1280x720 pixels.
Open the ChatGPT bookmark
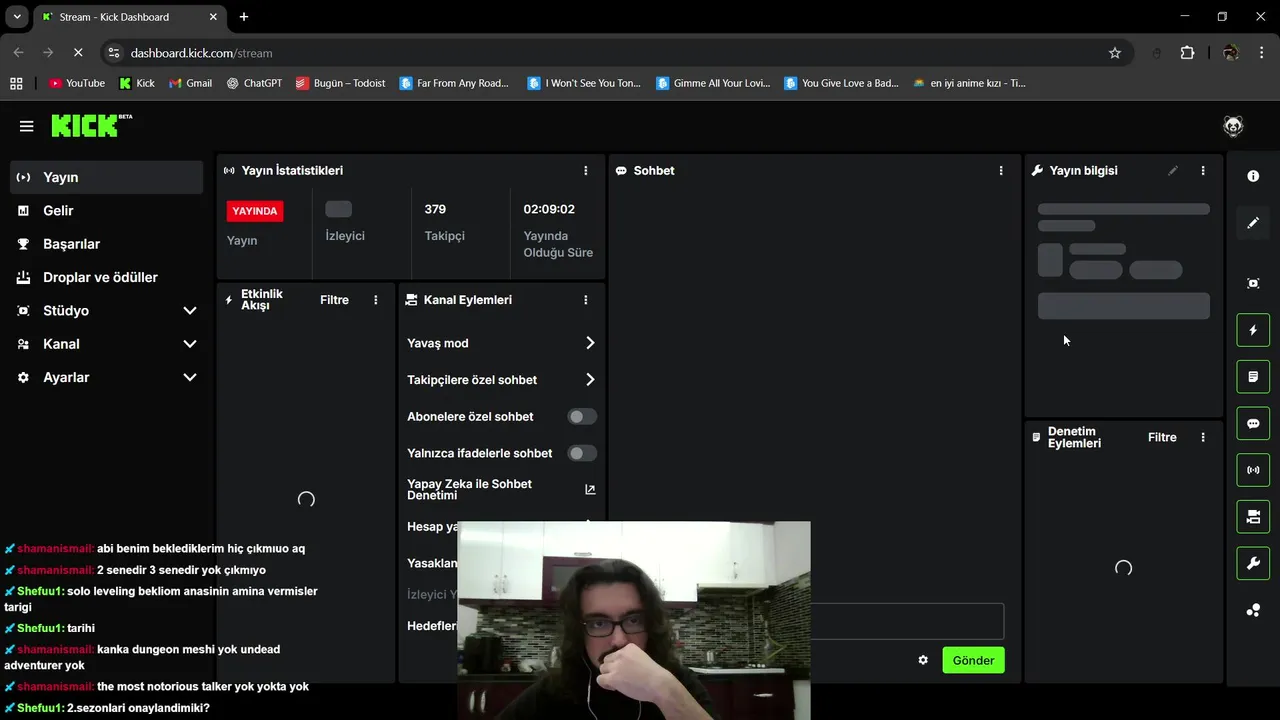click(x=254, y=83)
